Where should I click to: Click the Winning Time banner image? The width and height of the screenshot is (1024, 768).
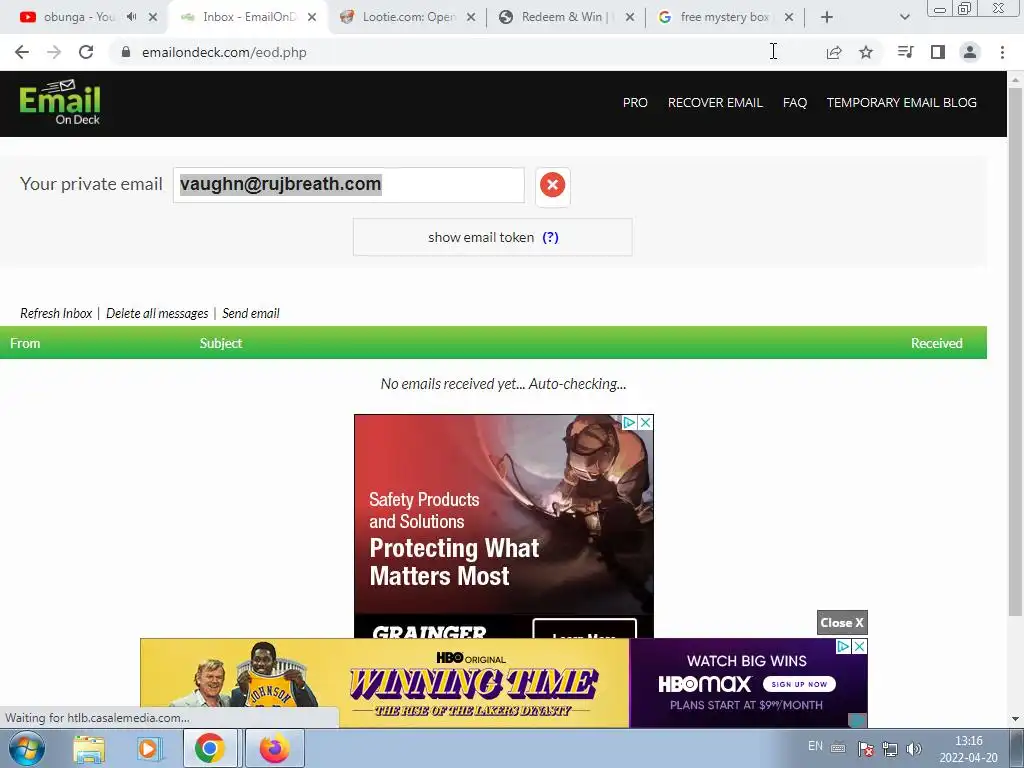385,683
